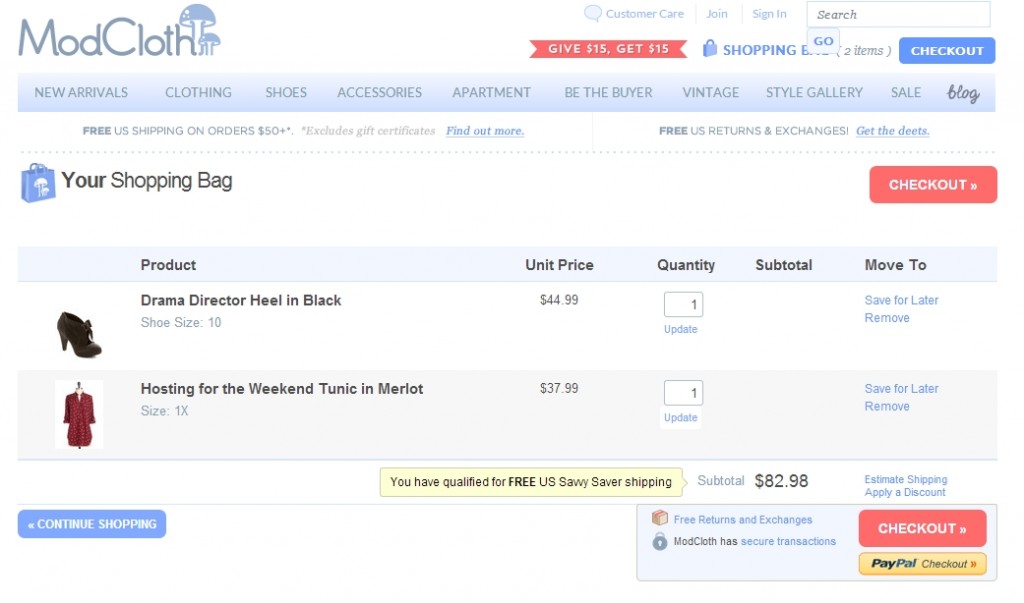View the Drama Director Heel product thumbnail
Image resolution: width=1024 pixels, height=603 pixels.
tap(79, 334)
